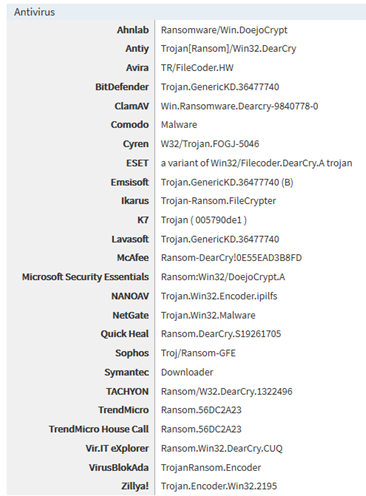
Task: Click the K7 Trojan ( 005790de1 ) entry
Action: pyautogui.click(x=204, y=220)
